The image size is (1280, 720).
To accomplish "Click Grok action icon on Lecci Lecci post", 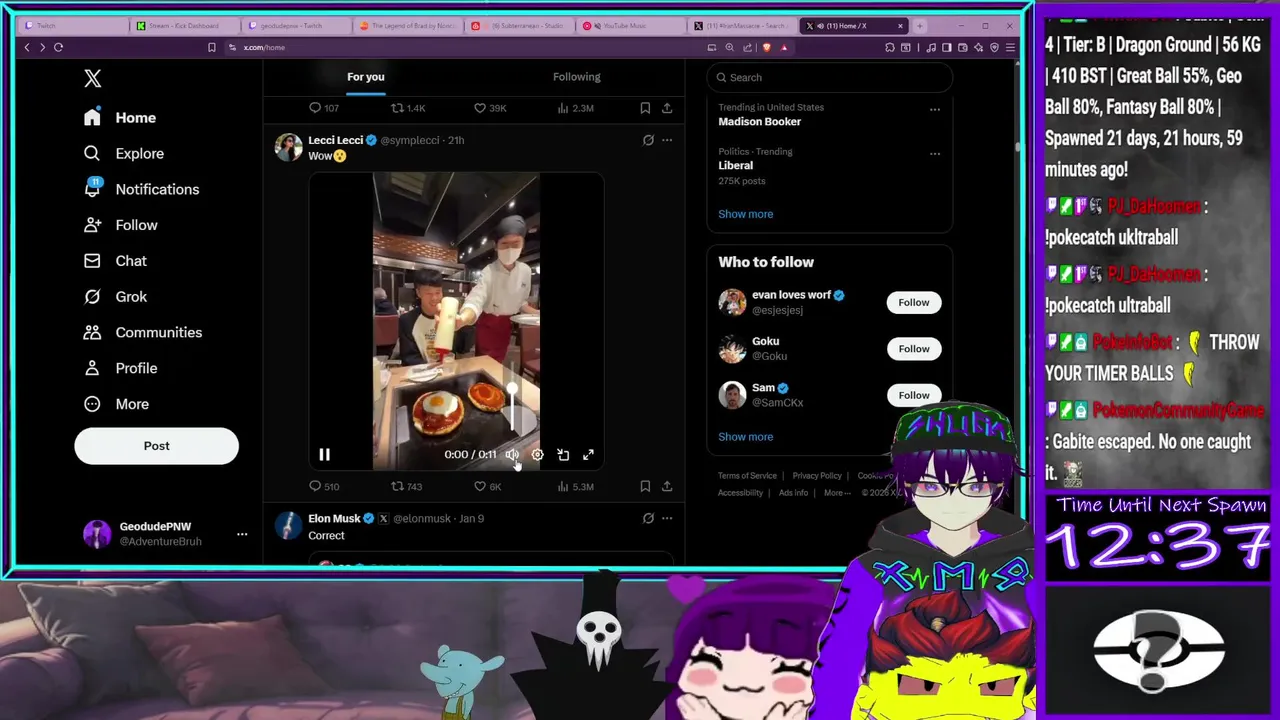I will tap(648, 140).
